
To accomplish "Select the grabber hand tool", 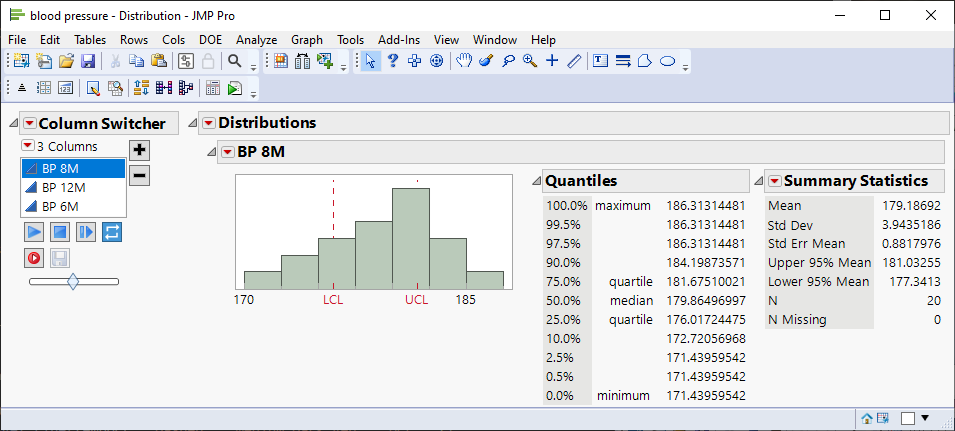I will coord(463,61).
